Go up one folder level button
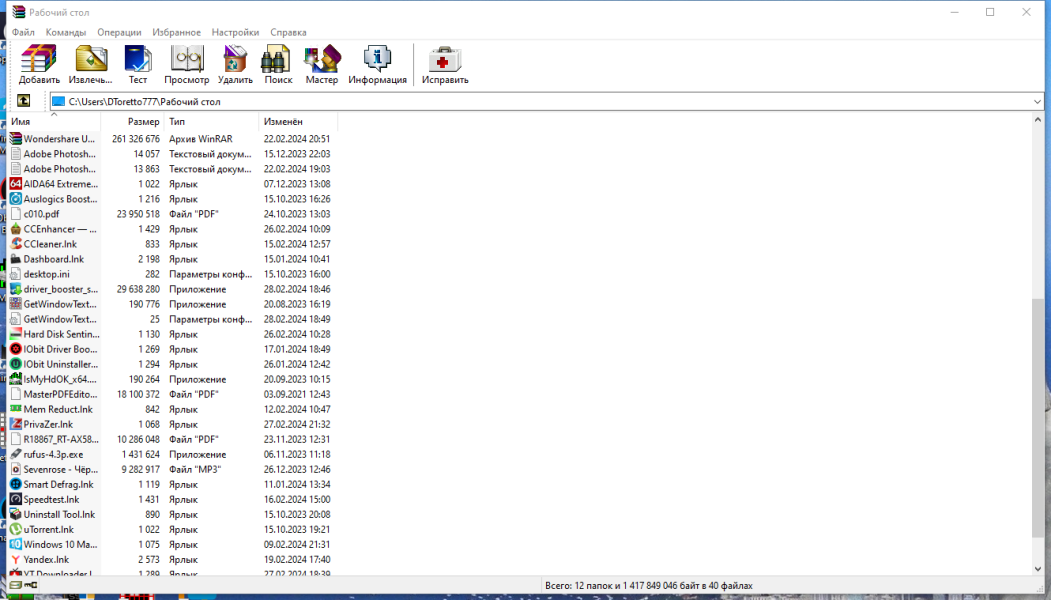This screenshot has height=600, width=1051. point(23,101)
